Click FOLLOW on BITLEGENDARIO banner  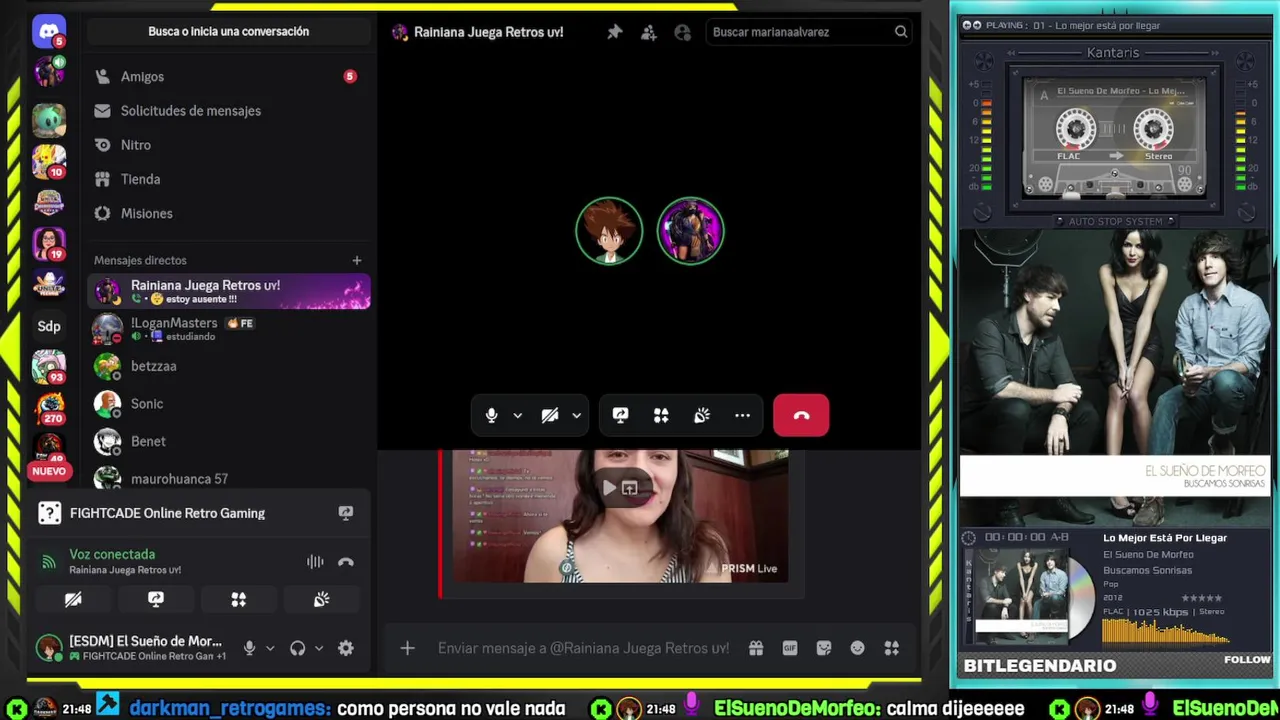[1247, 660]
